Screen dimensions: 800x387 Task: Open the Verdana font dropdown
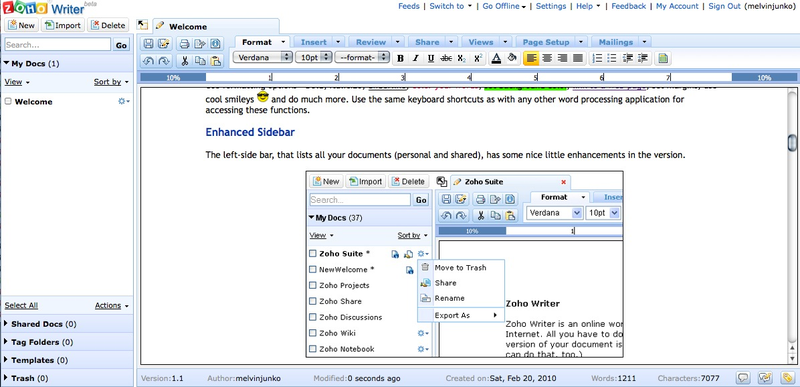pyautogui.click(x=262, y=58)
